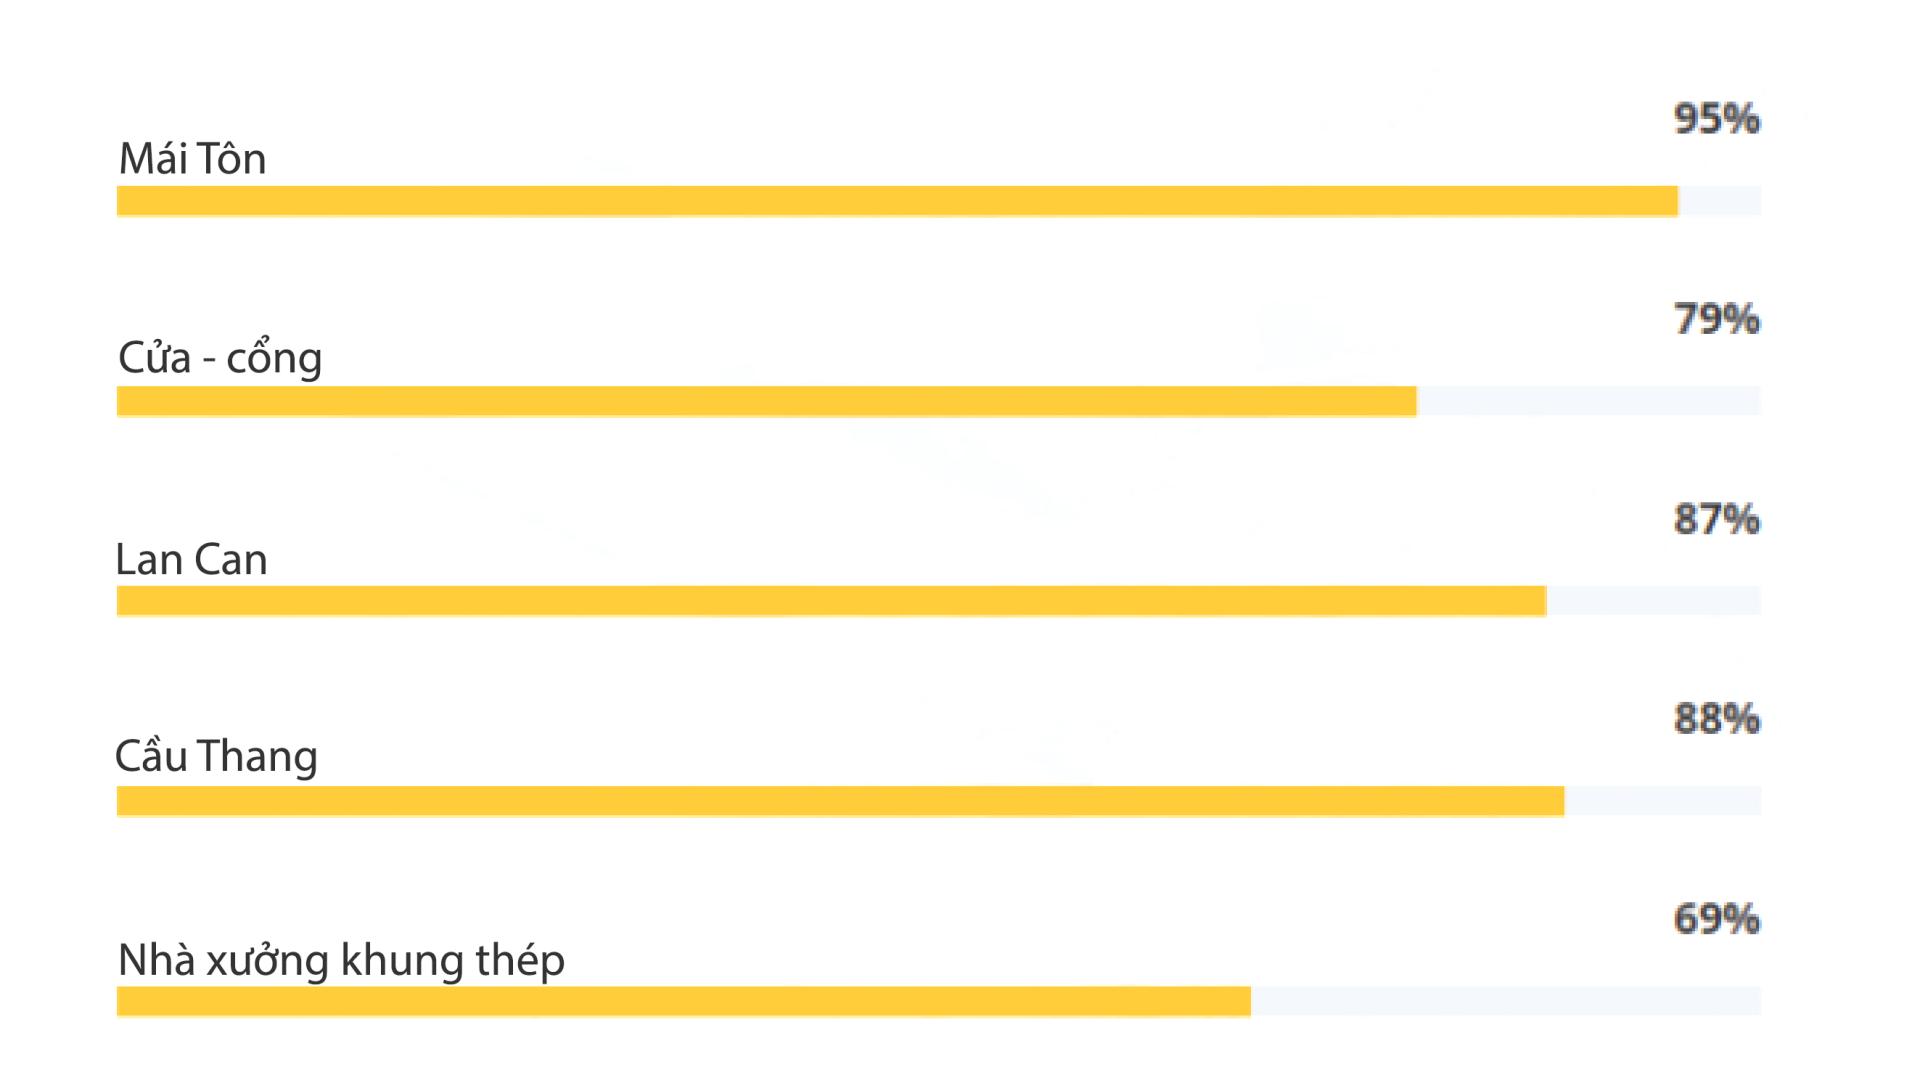Viewport: 1920px width, 1083px height.
Task: Click the unfilled part of Lan Can bar
Action: click(x=1654, y=601)
